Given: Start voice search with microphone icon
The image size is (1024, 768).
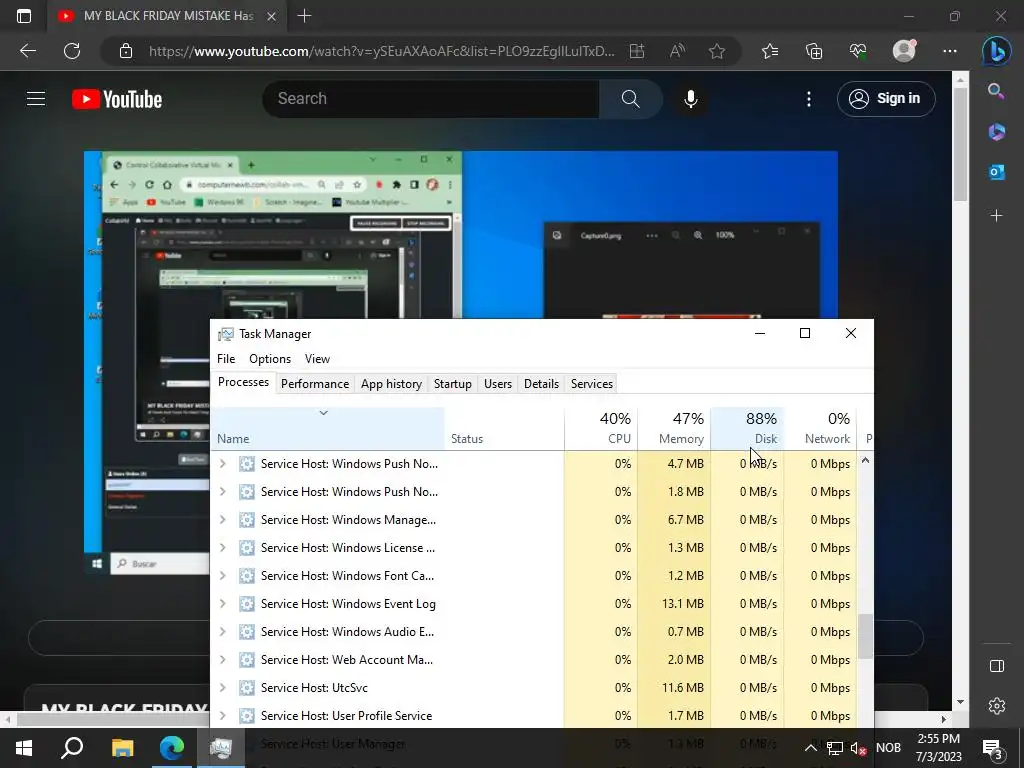Looking at the screenshot, I should pyautogui.click(x=690, y=99).
